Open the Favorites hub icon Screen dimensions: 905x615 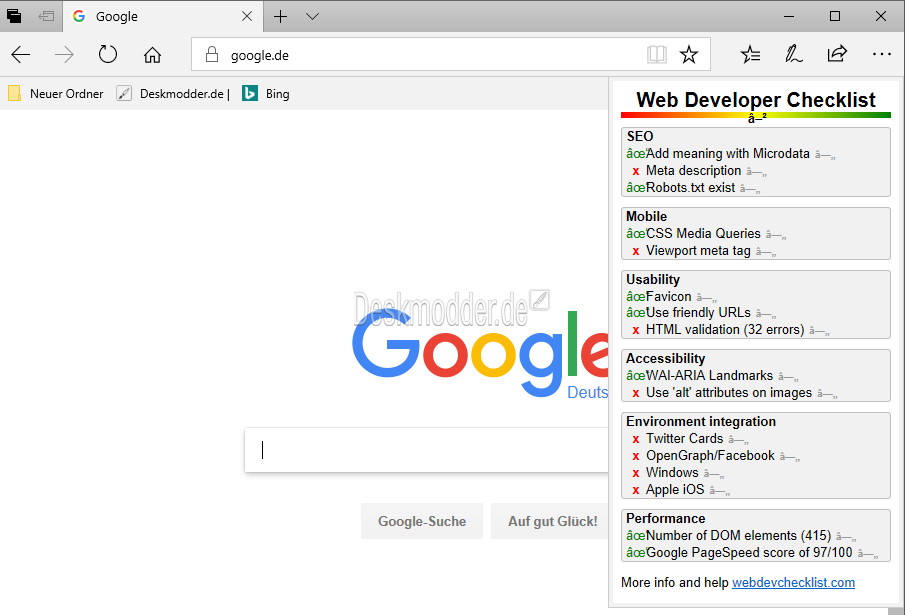point(750,55)
